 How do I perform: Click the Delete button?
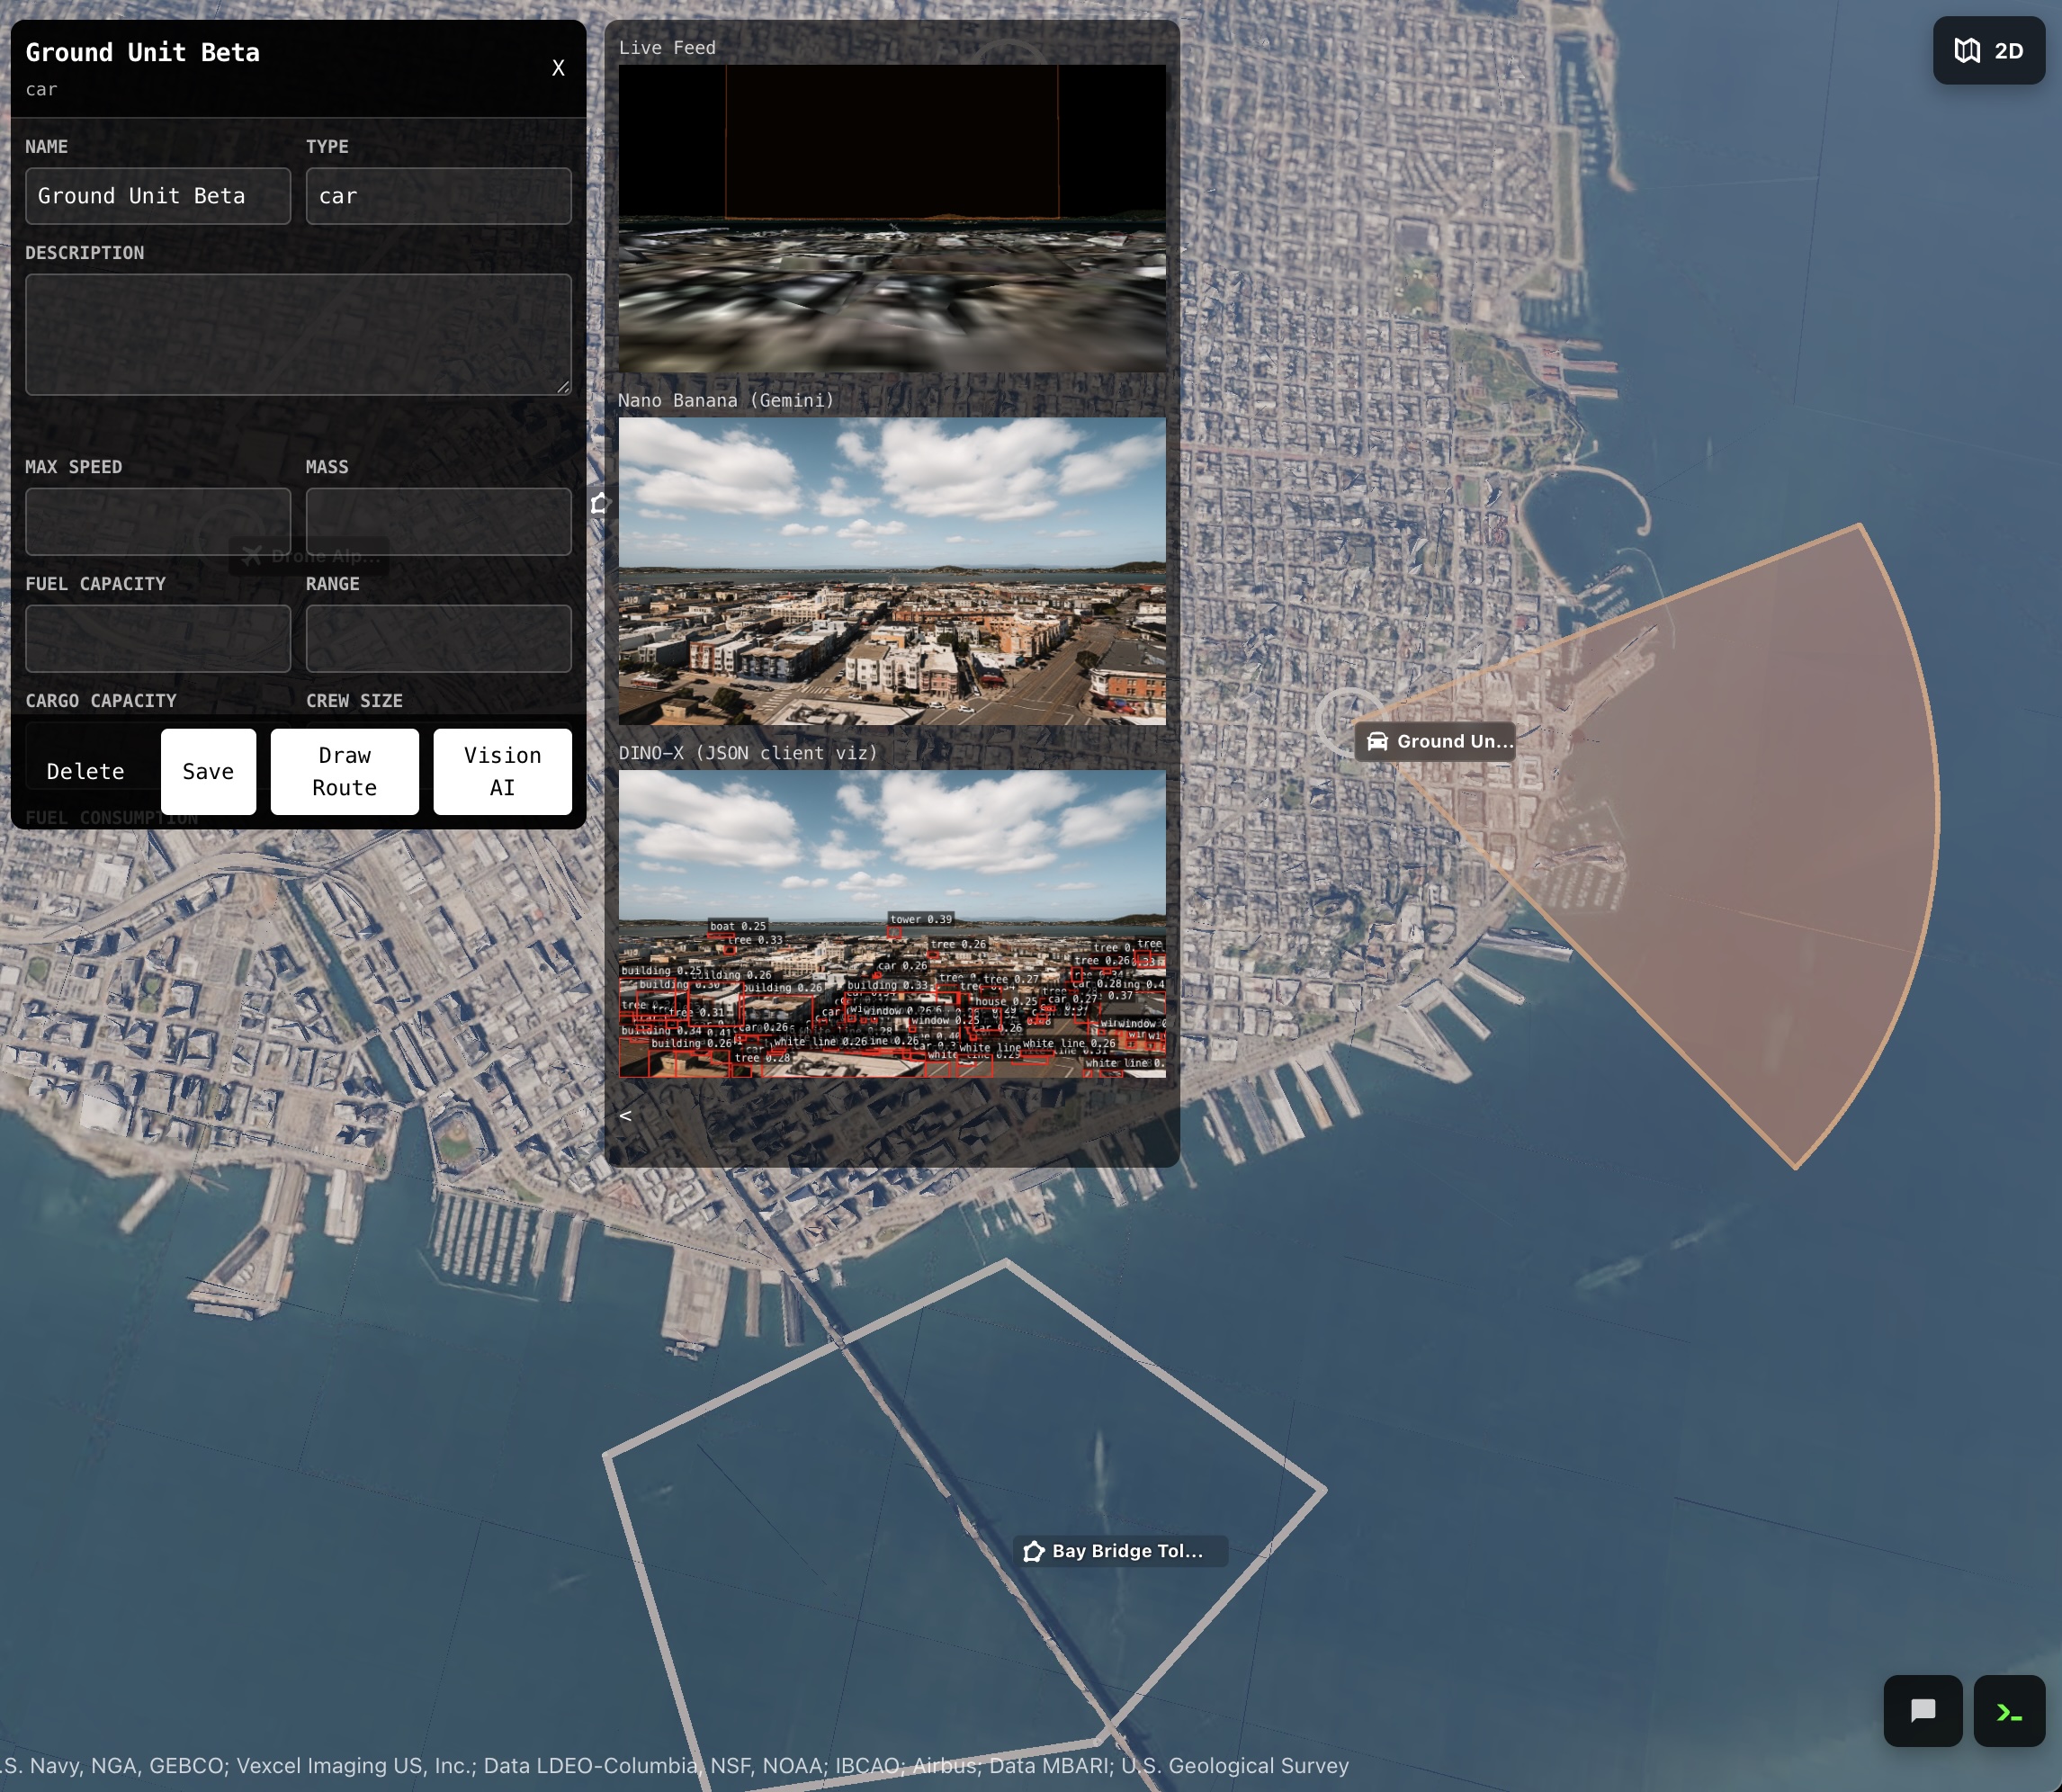click(86, 771)
